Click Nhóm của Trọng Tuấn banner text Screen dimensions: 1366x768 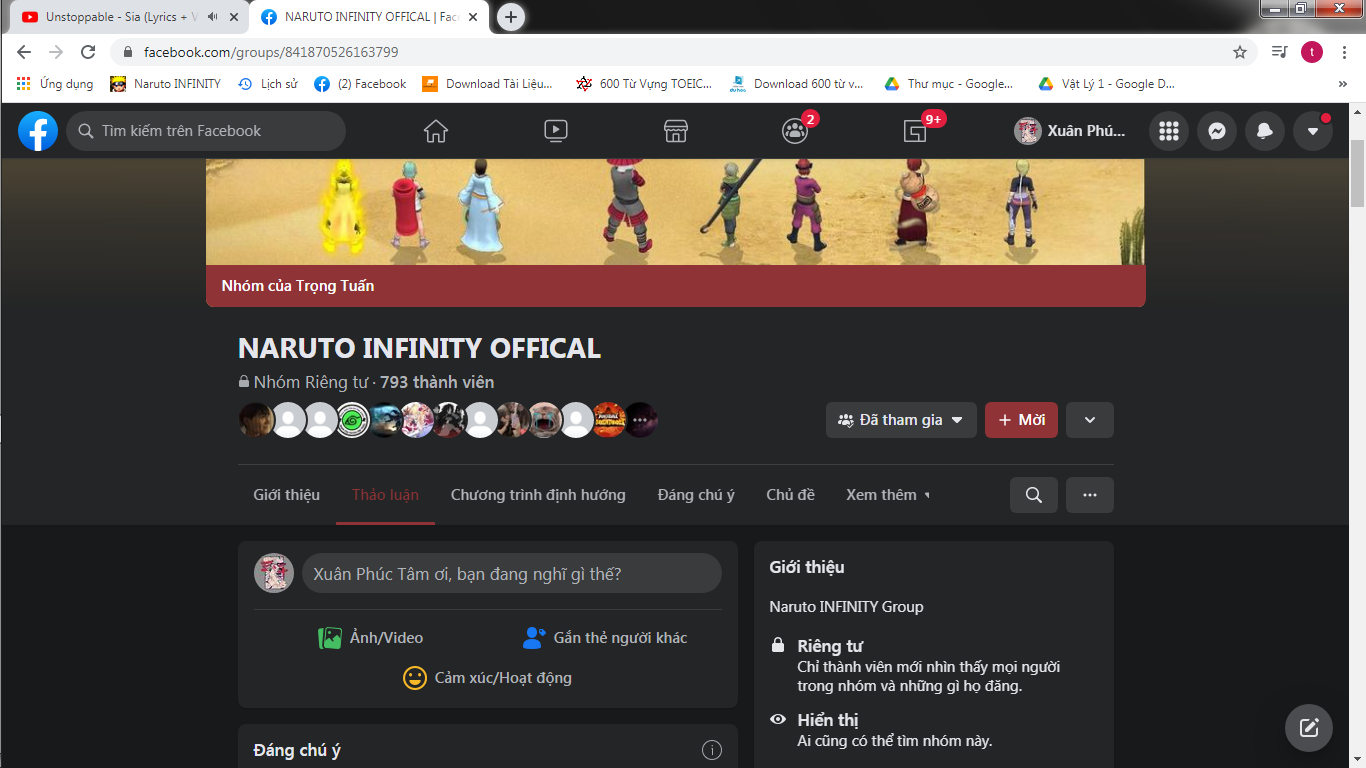(x=298, y=286)
